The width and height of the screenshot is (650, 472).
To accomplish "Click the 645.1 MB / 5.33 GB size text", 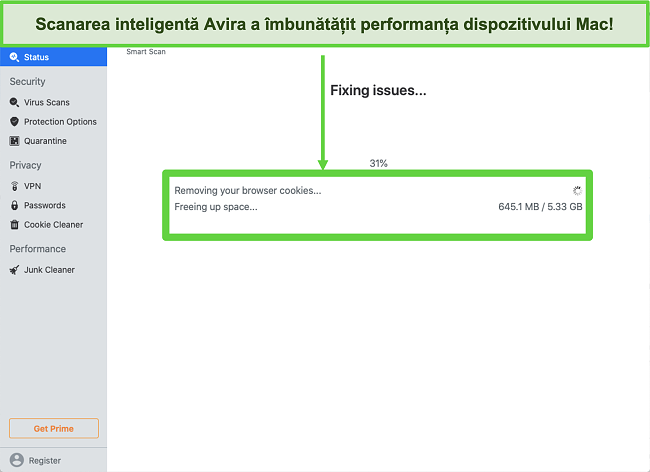I will pyautogui.click(x=539, y=207).
